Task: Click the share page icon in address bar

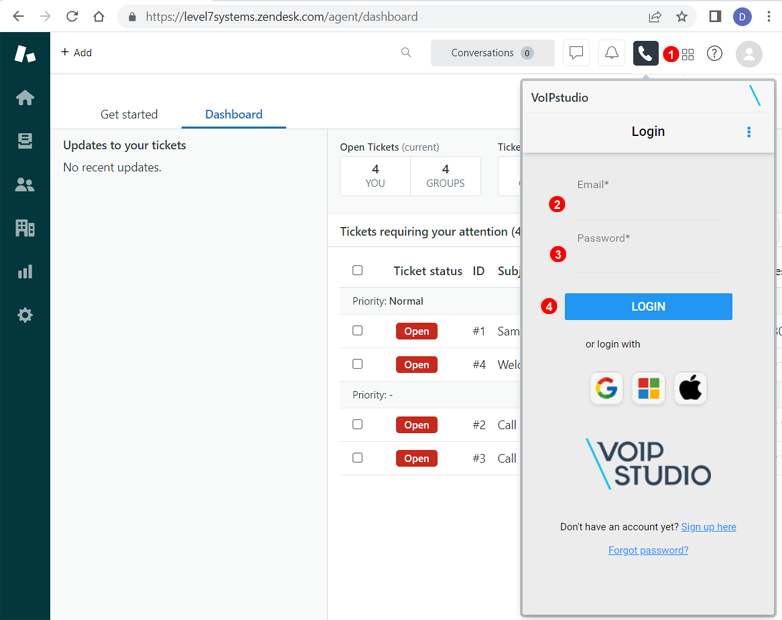Action: (x=655, y=16)
